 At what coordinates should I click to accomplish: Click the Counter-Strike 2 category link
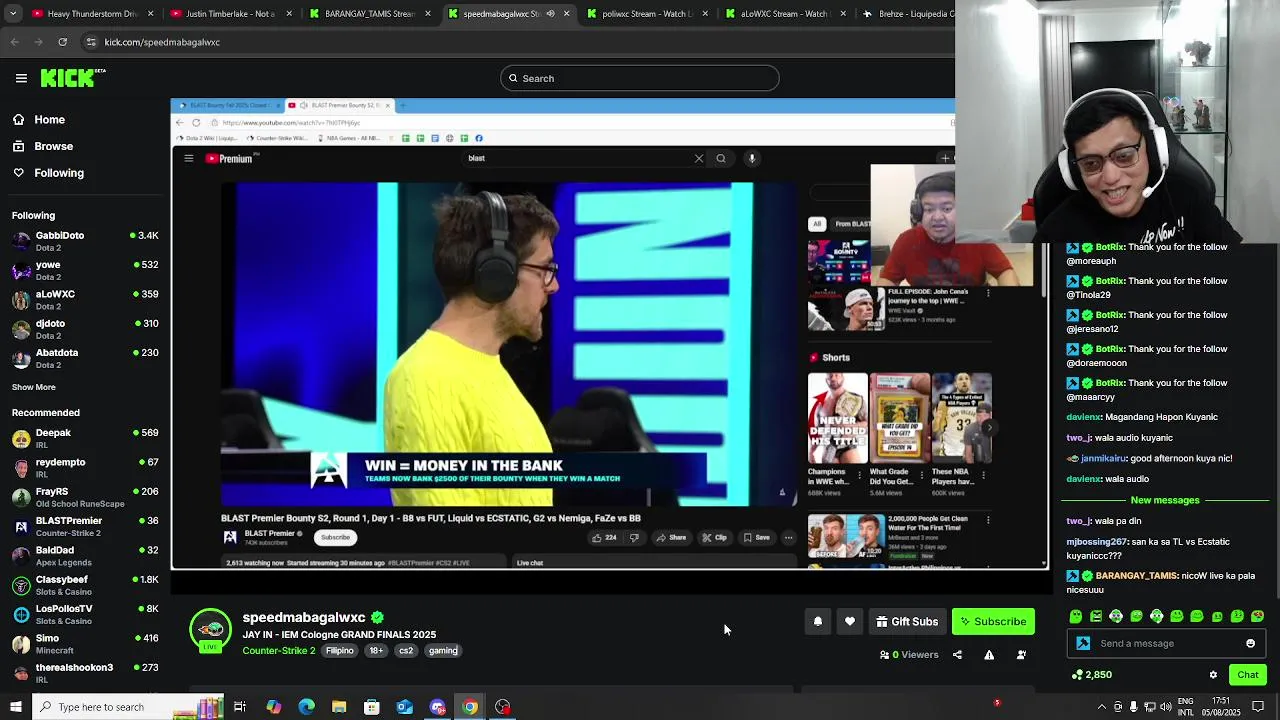pos(279,651)
